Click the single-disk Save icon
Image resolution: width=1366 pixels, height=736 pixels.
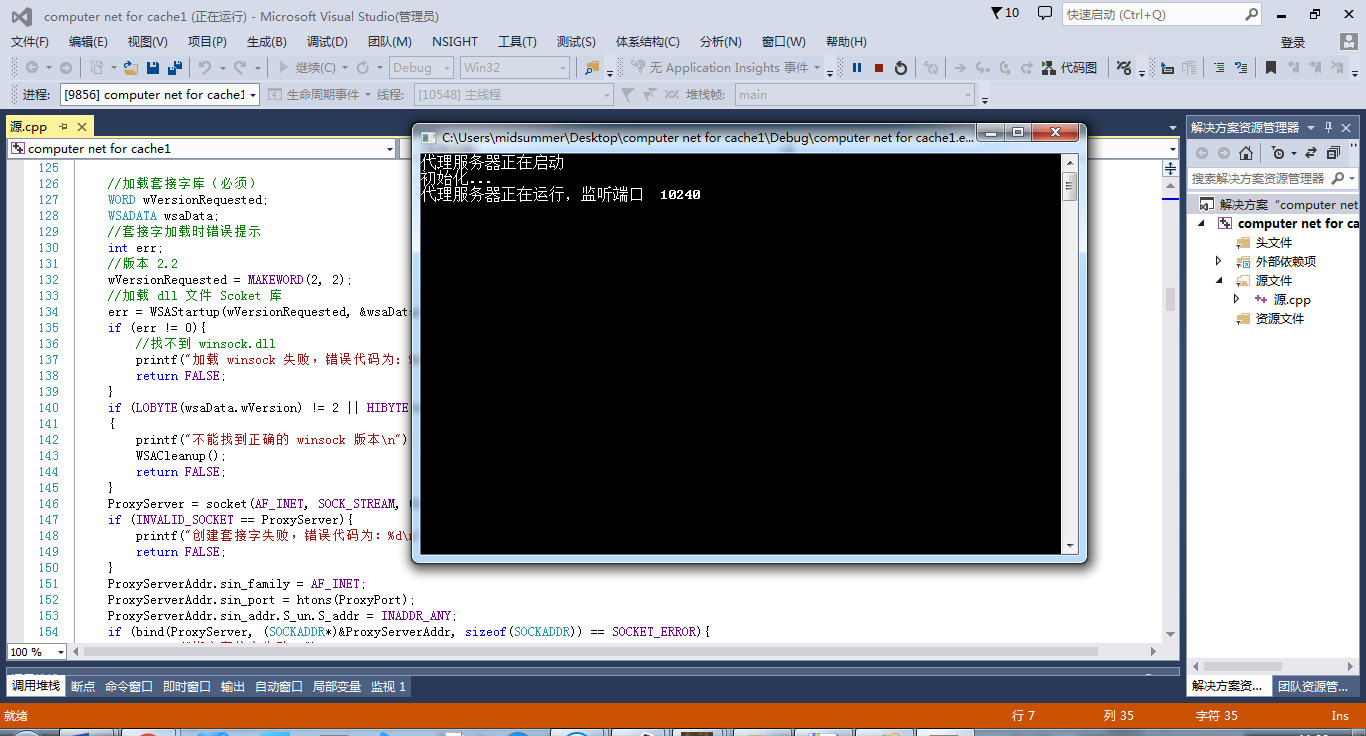pos(153,68)
